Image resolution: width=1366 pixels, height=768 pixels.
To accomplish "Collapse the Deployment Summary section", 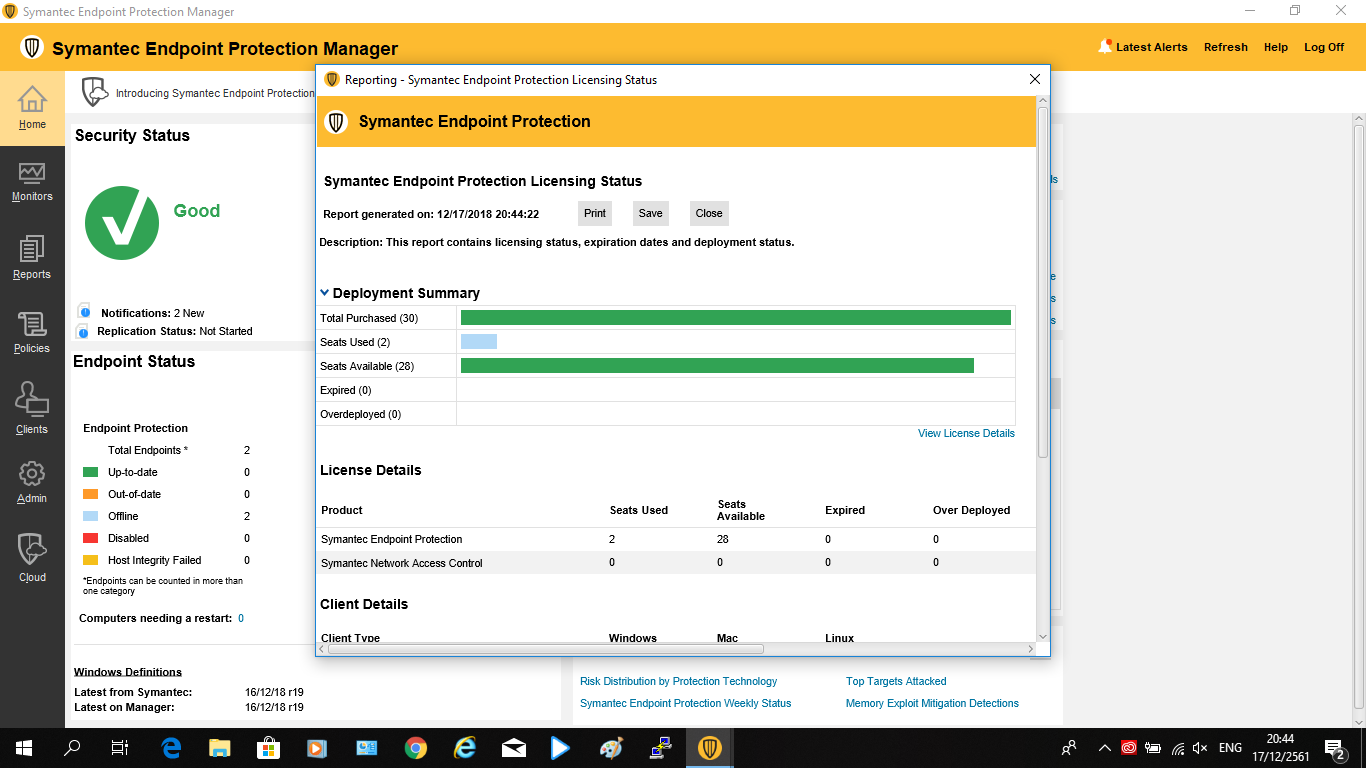I will (x=325, y=293).
